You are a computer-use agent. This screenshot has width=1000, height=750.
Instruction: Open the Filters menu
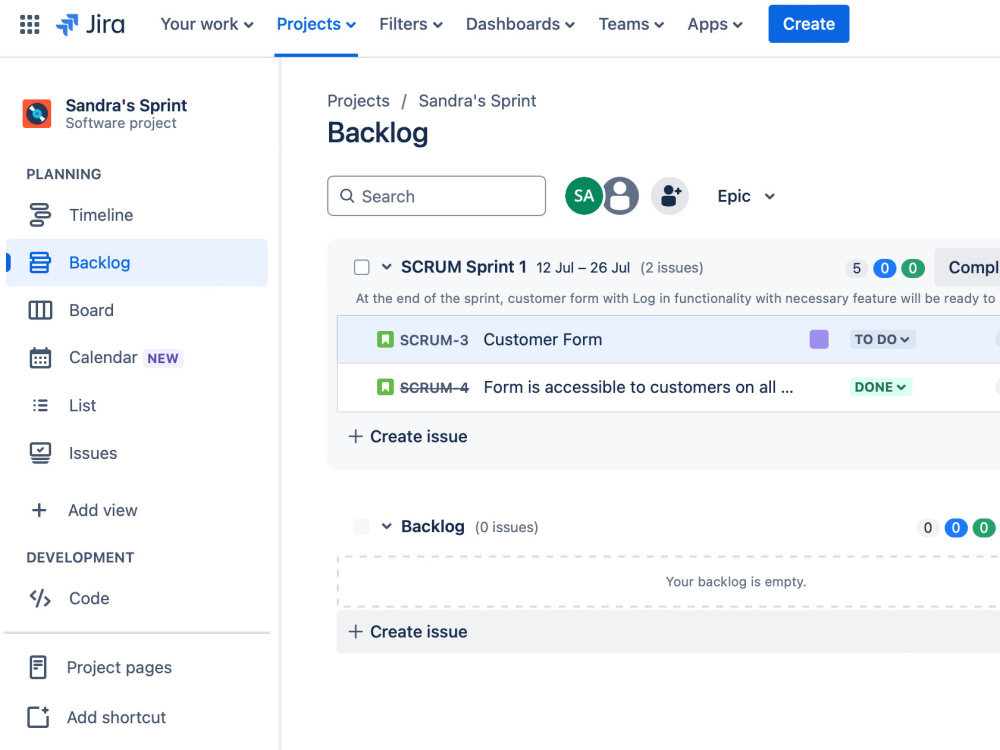(x=411, y=24)
